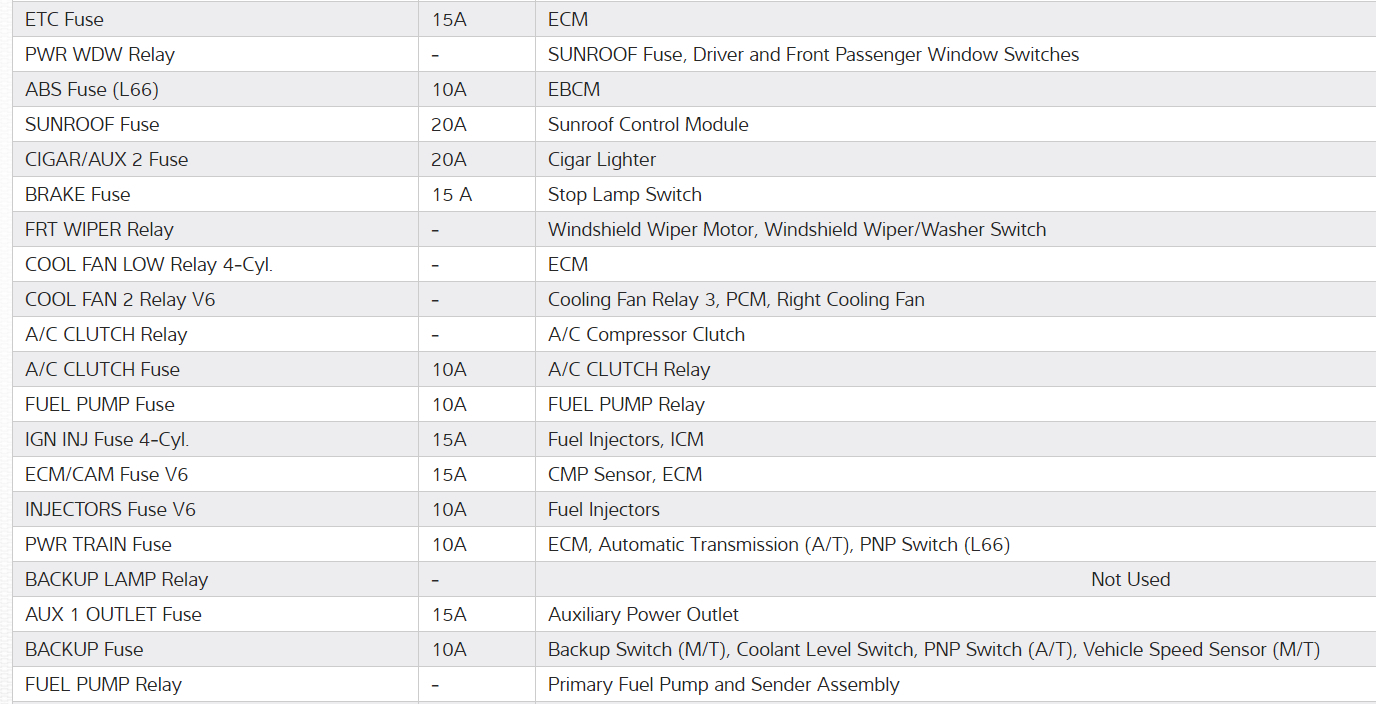Image resolution: width=1376 pixels, height=704 pixels.
Task: Select the SUNROOF Fuse name cell
Action: click(92, 124)
